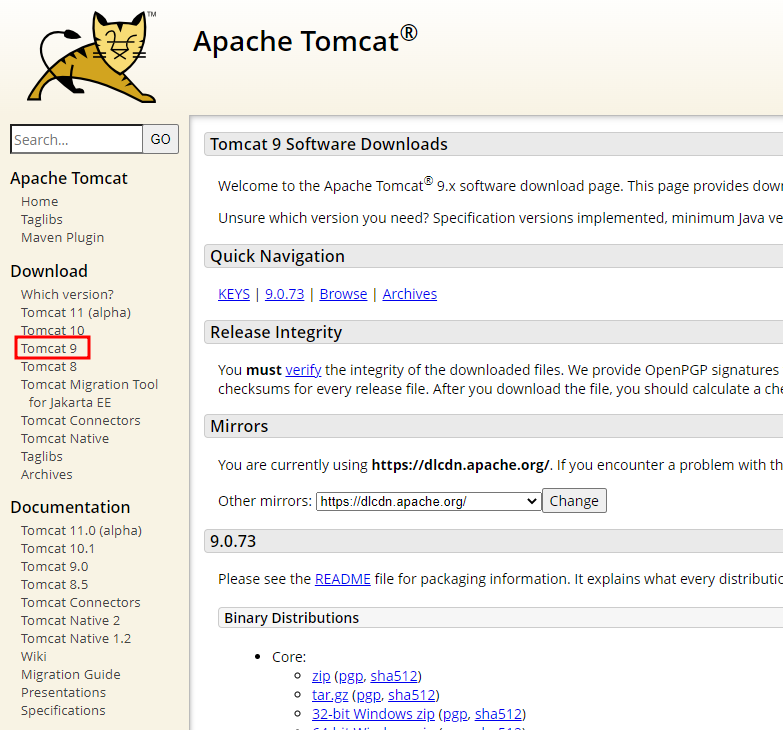Screen dimensions: 783x730
Task: Click the 'Binary Distributions' heading
Action: 292,618
